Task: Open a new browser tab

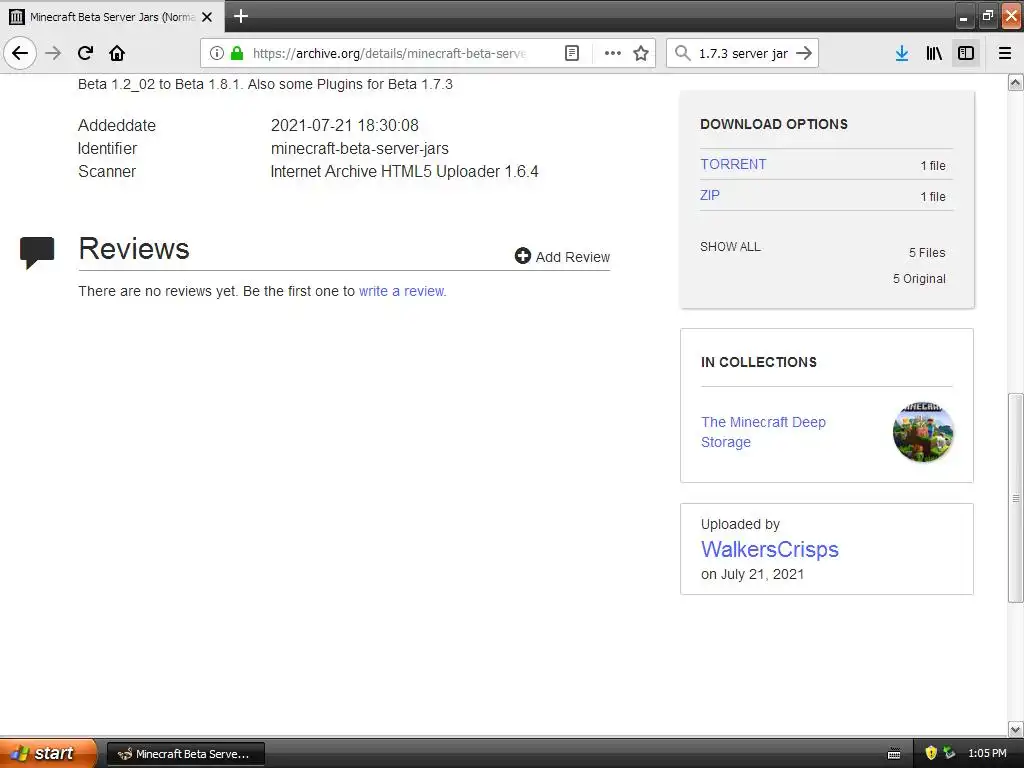Action: [x=241, y=16]
